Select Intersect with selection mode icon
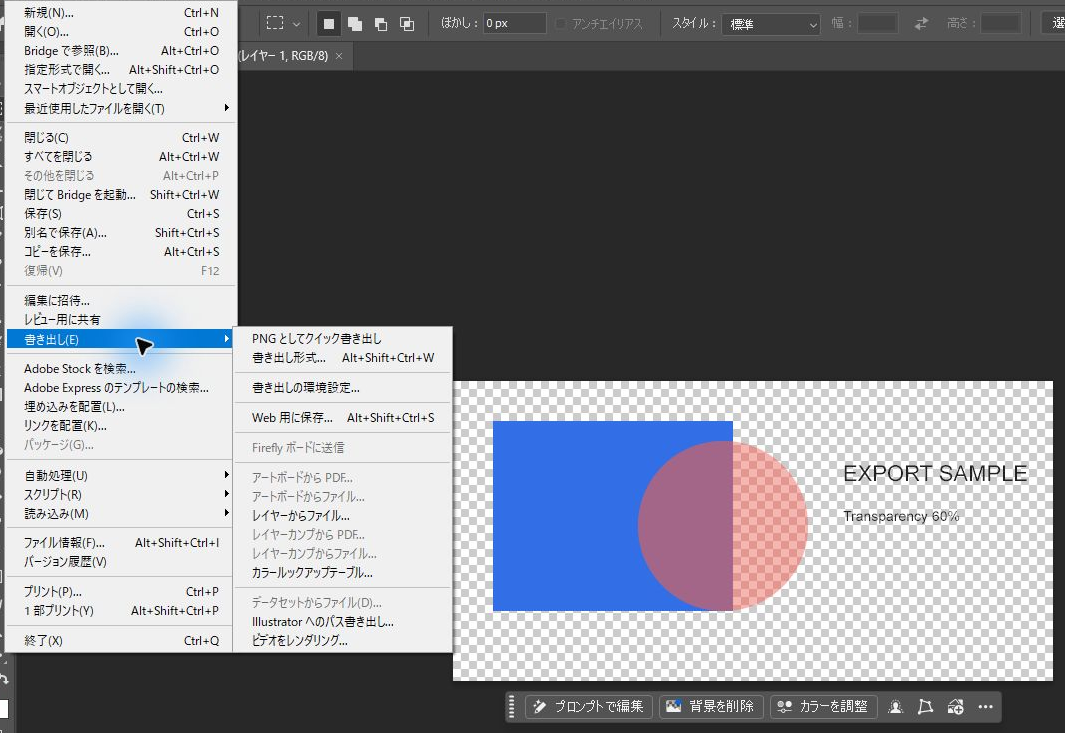1065x733 pixels. point(407,24)
